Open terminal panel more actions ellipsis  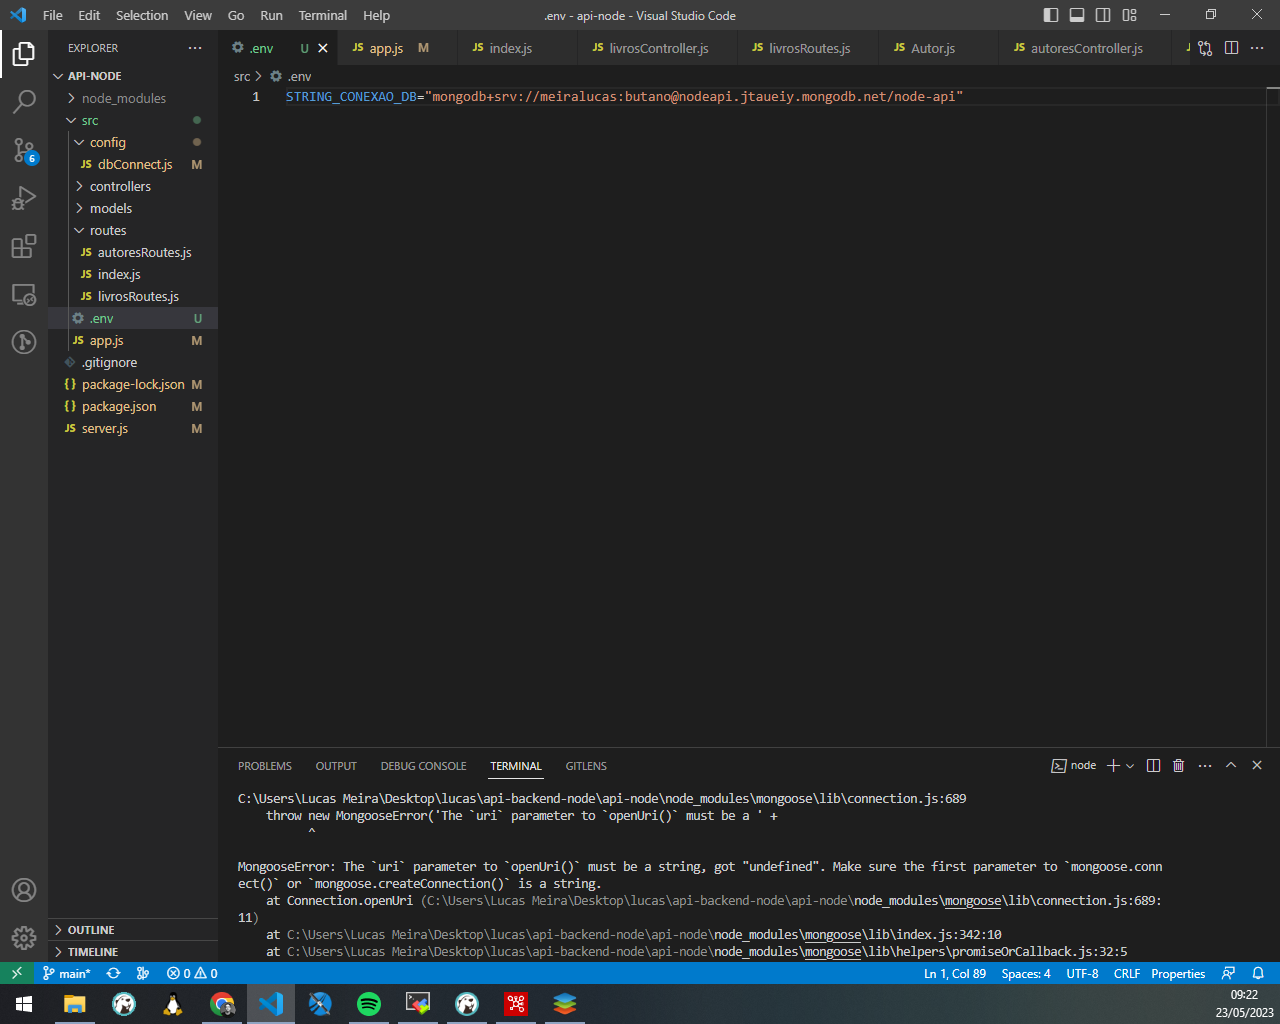[x=1205, y=765]
